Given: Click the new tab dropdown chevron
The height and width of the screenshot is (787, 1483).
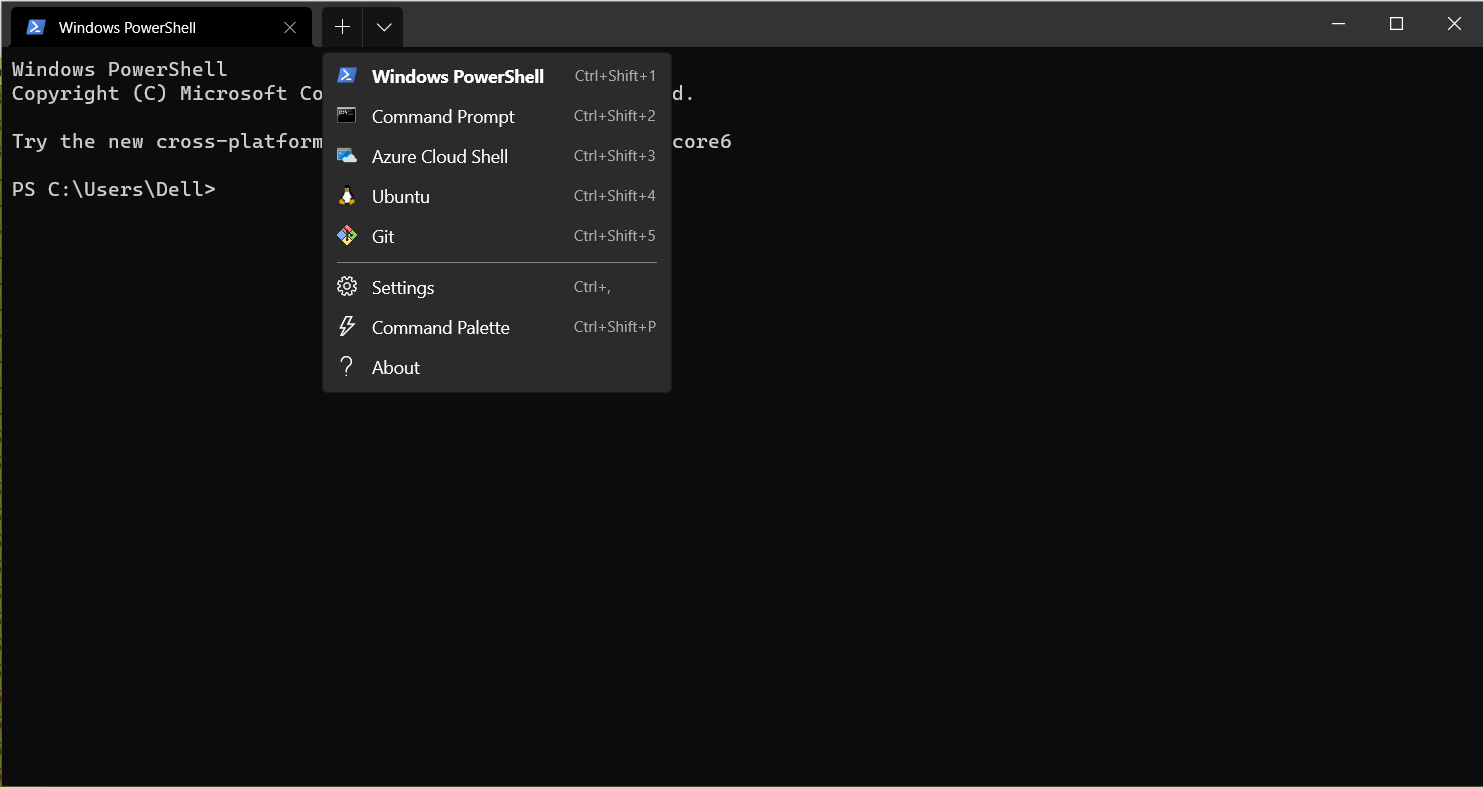Looking at the screenshot, I should point(384,26).
